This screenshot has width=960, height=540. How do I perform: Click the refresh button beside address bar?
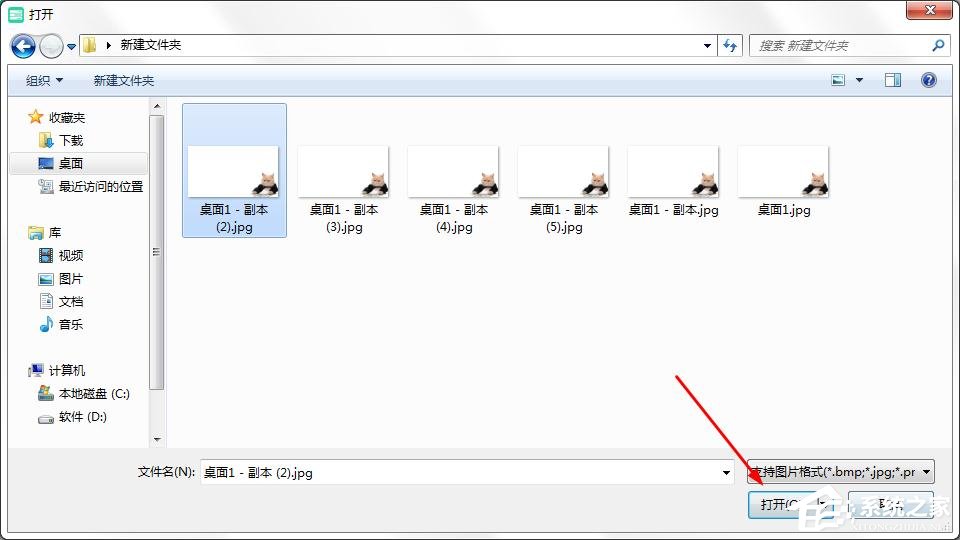point(730,46)
